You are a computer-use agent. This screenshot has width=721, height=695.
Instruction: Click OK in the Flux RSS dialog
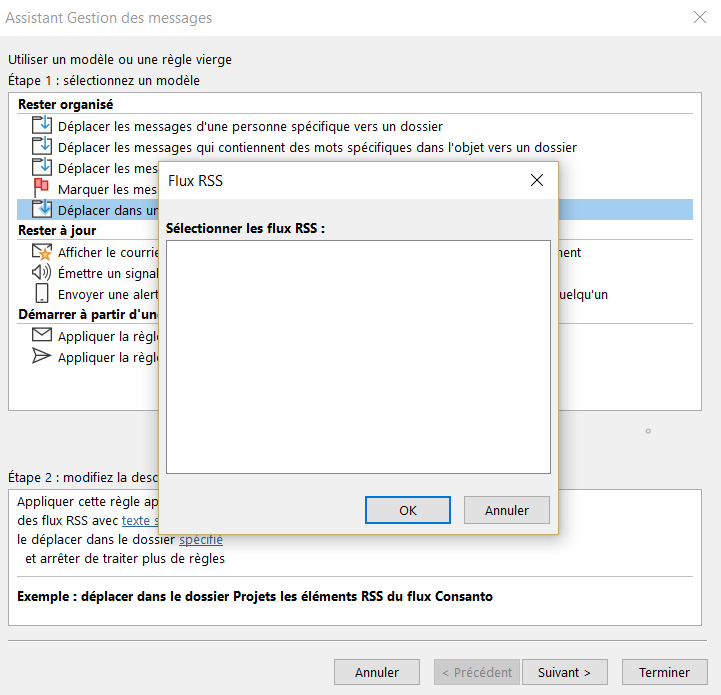point(407,510)
